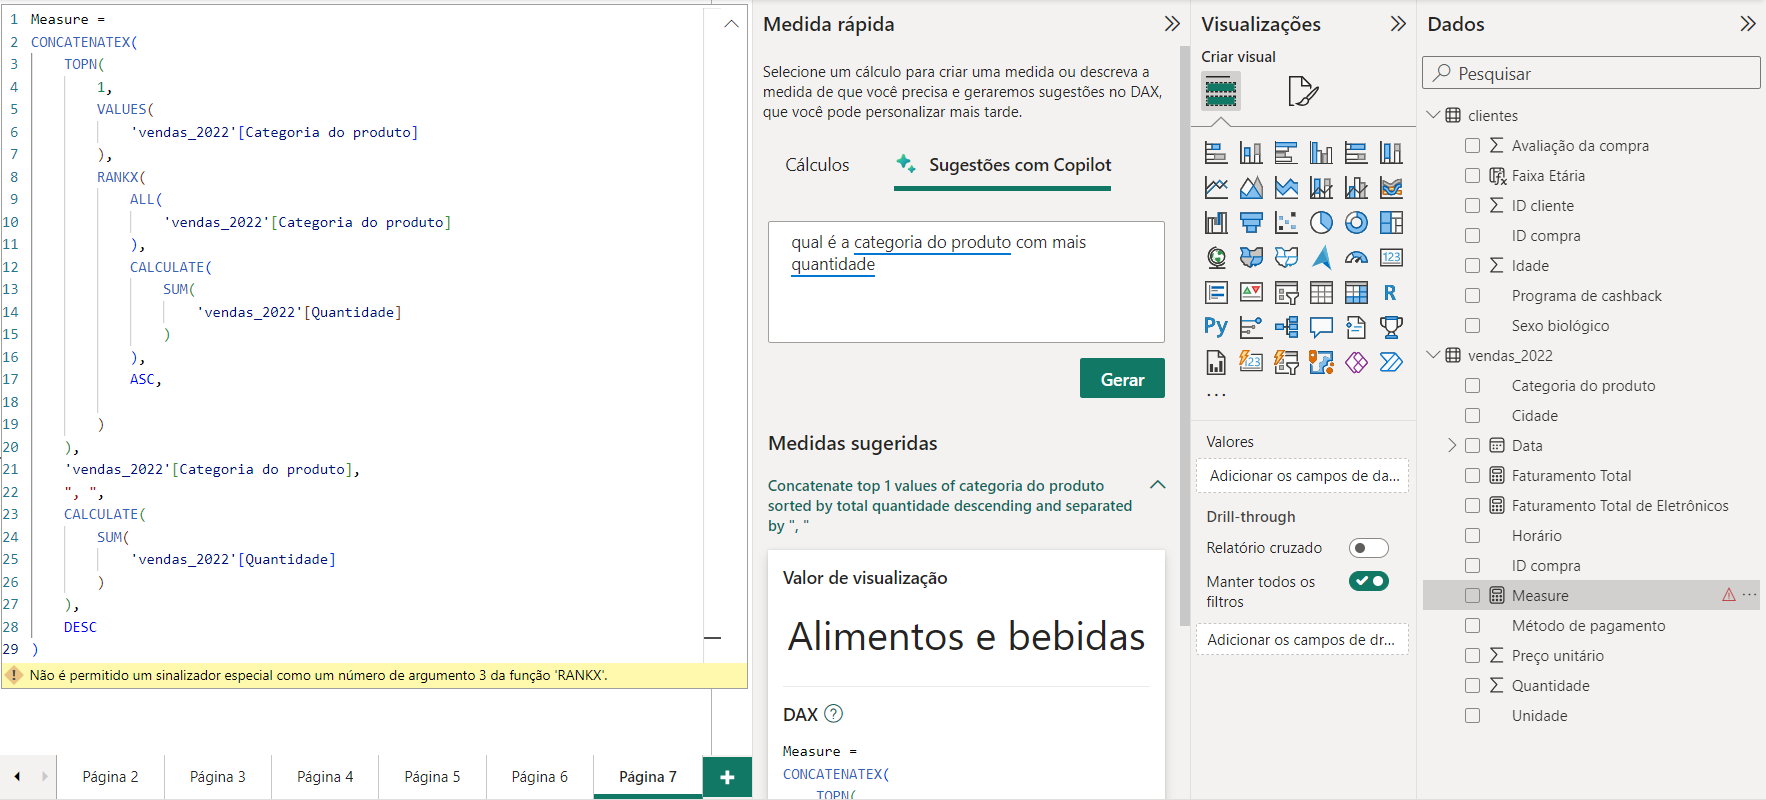Screen dimensions: 1766x800
Task: Check the Idade field
Action: pos(1472,266)
